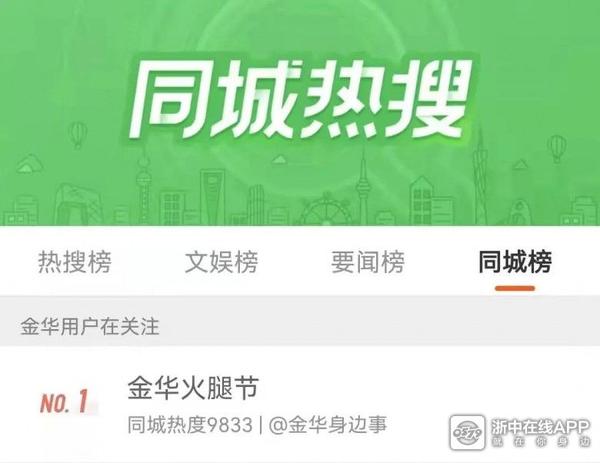Click the NO. 1 rank badge

pos(65,401)
